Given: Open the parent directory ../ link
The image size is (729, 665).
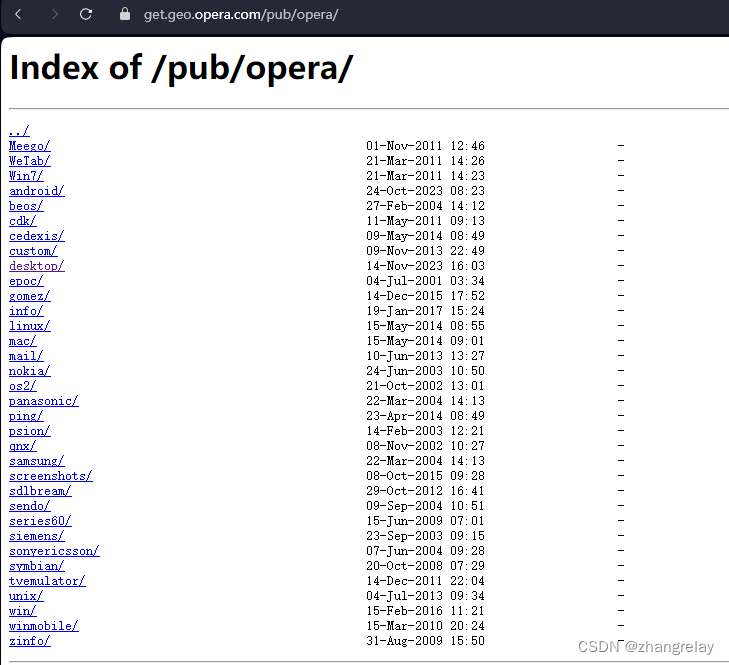Looking at the screenshot, I should tap(19, 131).
